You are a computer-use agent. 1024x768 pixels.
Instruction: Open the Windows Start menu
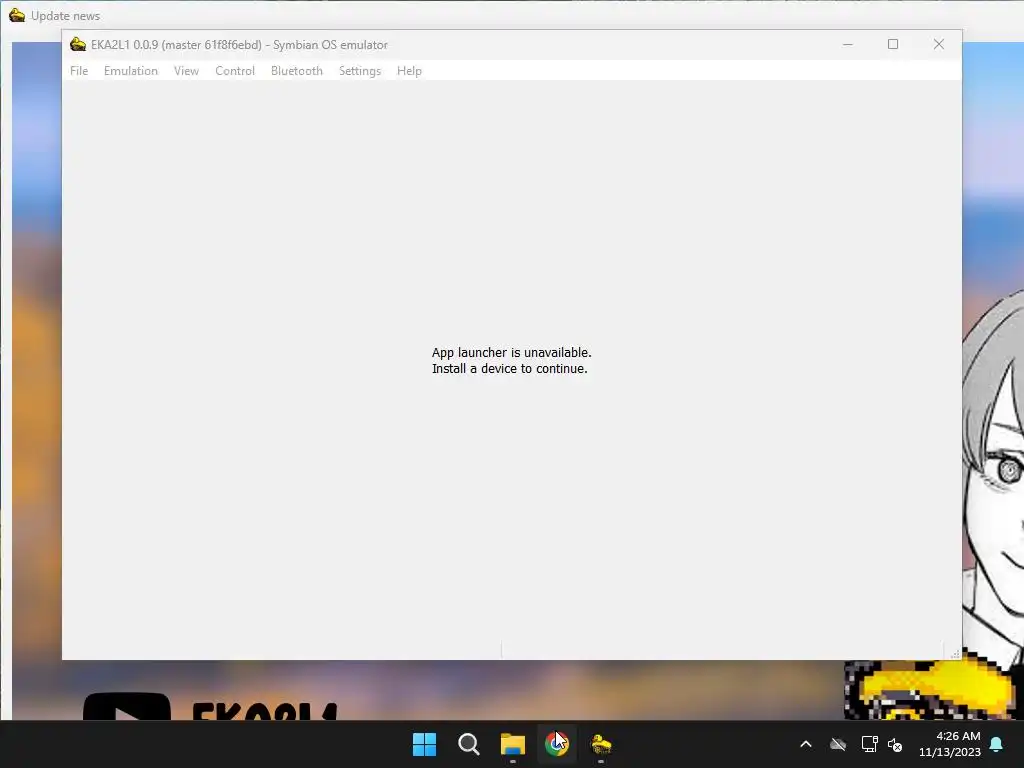tap(424, 744)
